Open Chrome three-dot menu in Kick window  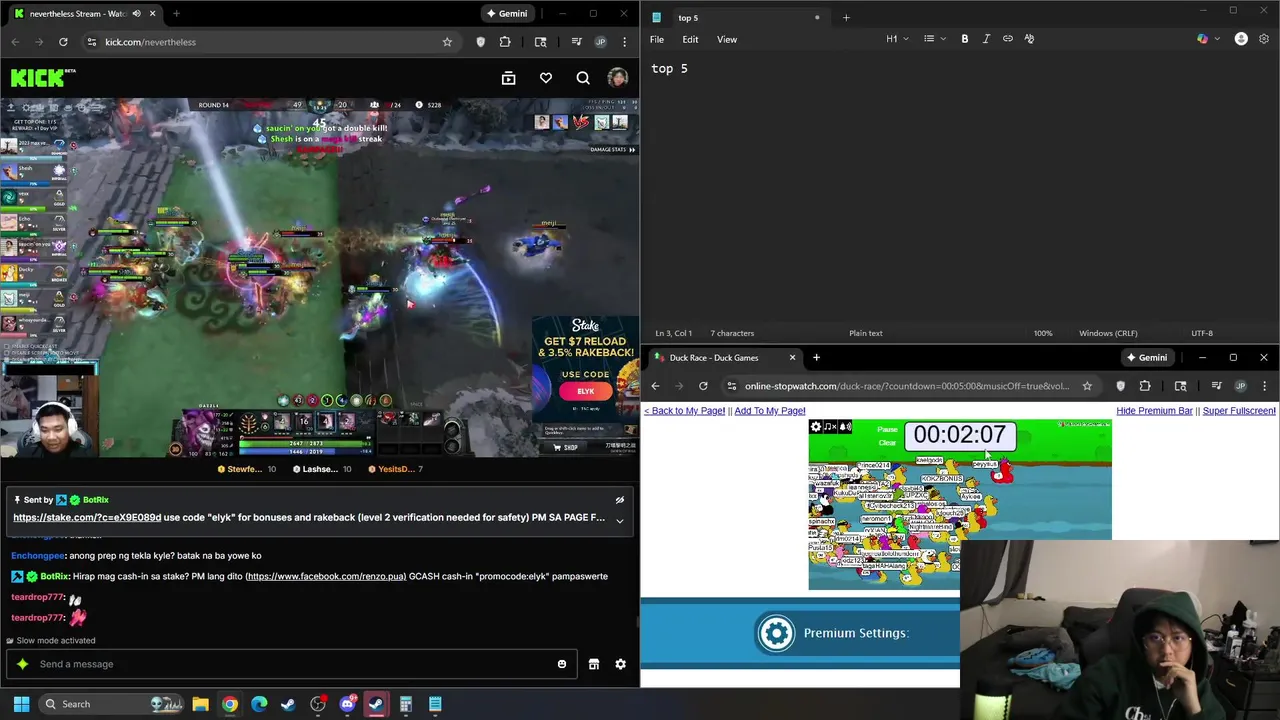(625, 42)
